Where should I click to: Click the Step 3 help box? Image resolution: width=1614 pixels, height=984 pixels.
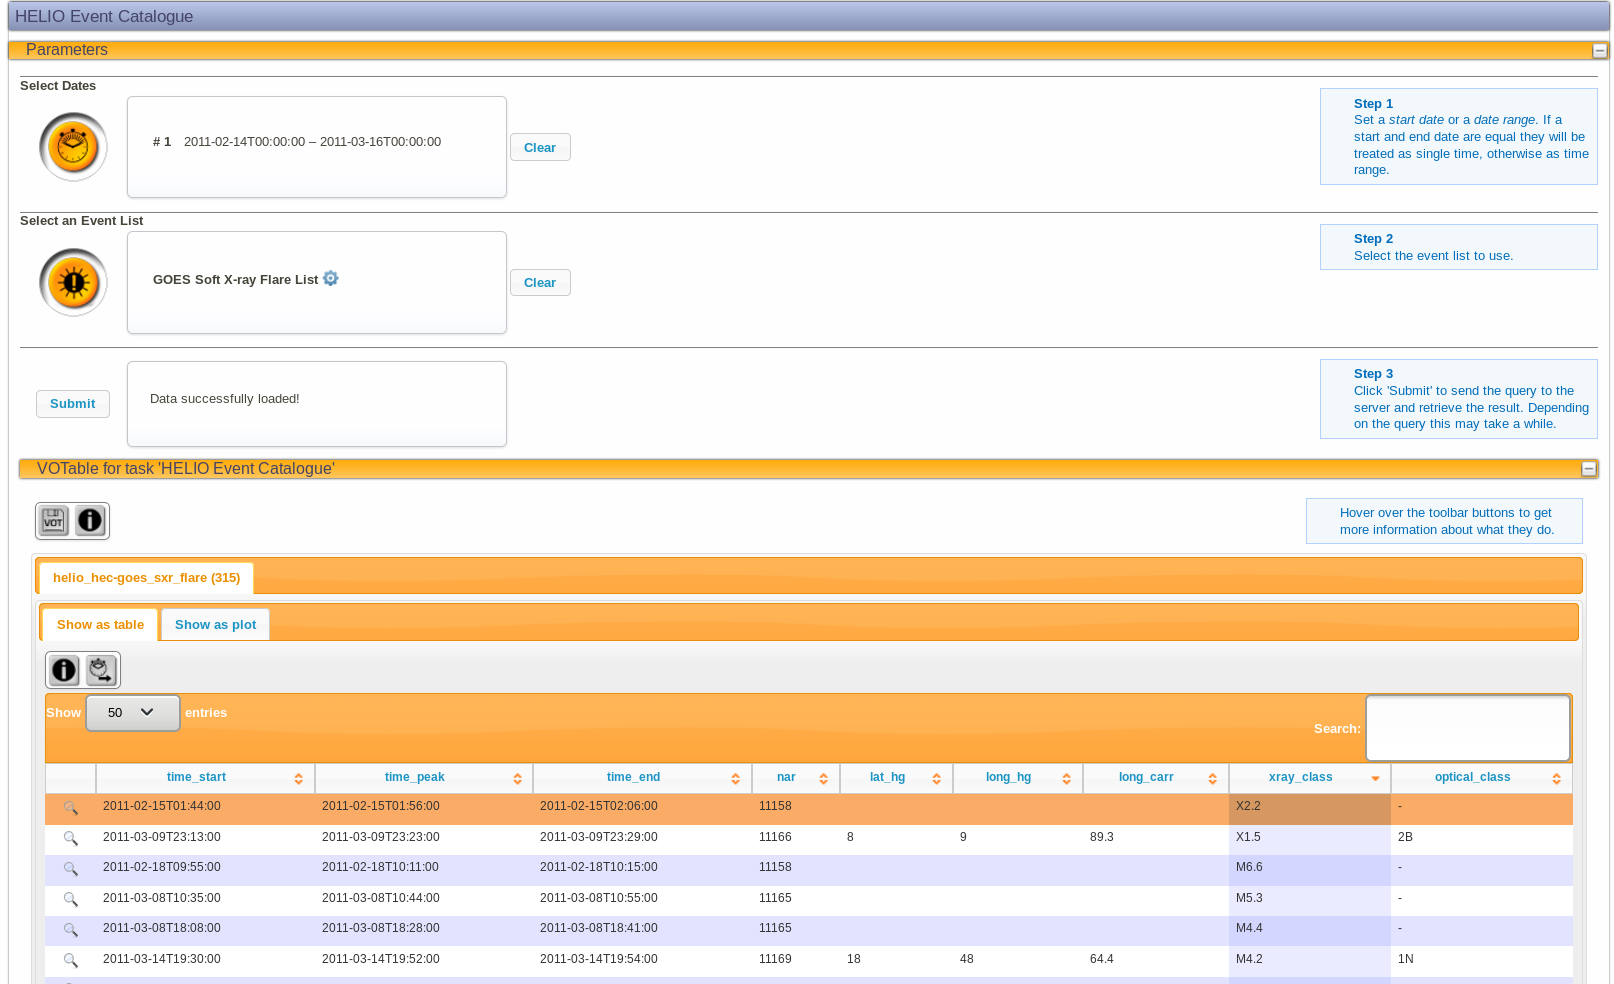tap(1459, 399)
